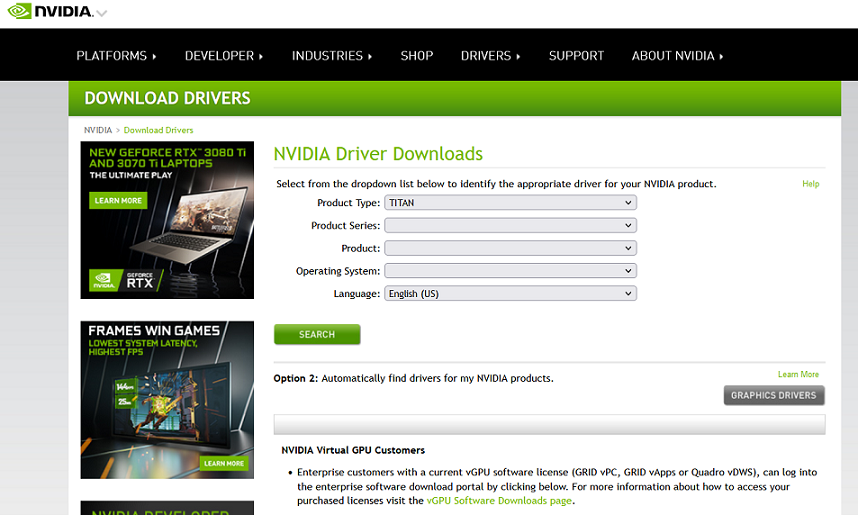858x515 pixels.
Task: Click the Help link
Action: point(810,184)
